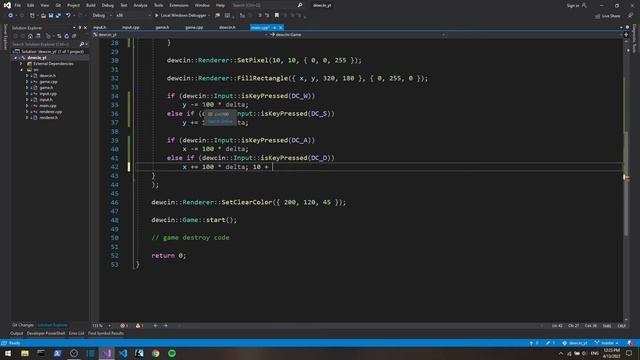Click the Undo toolbar icon
The image size is (640, 360).
pyautogui.click(x=68, y=16)
